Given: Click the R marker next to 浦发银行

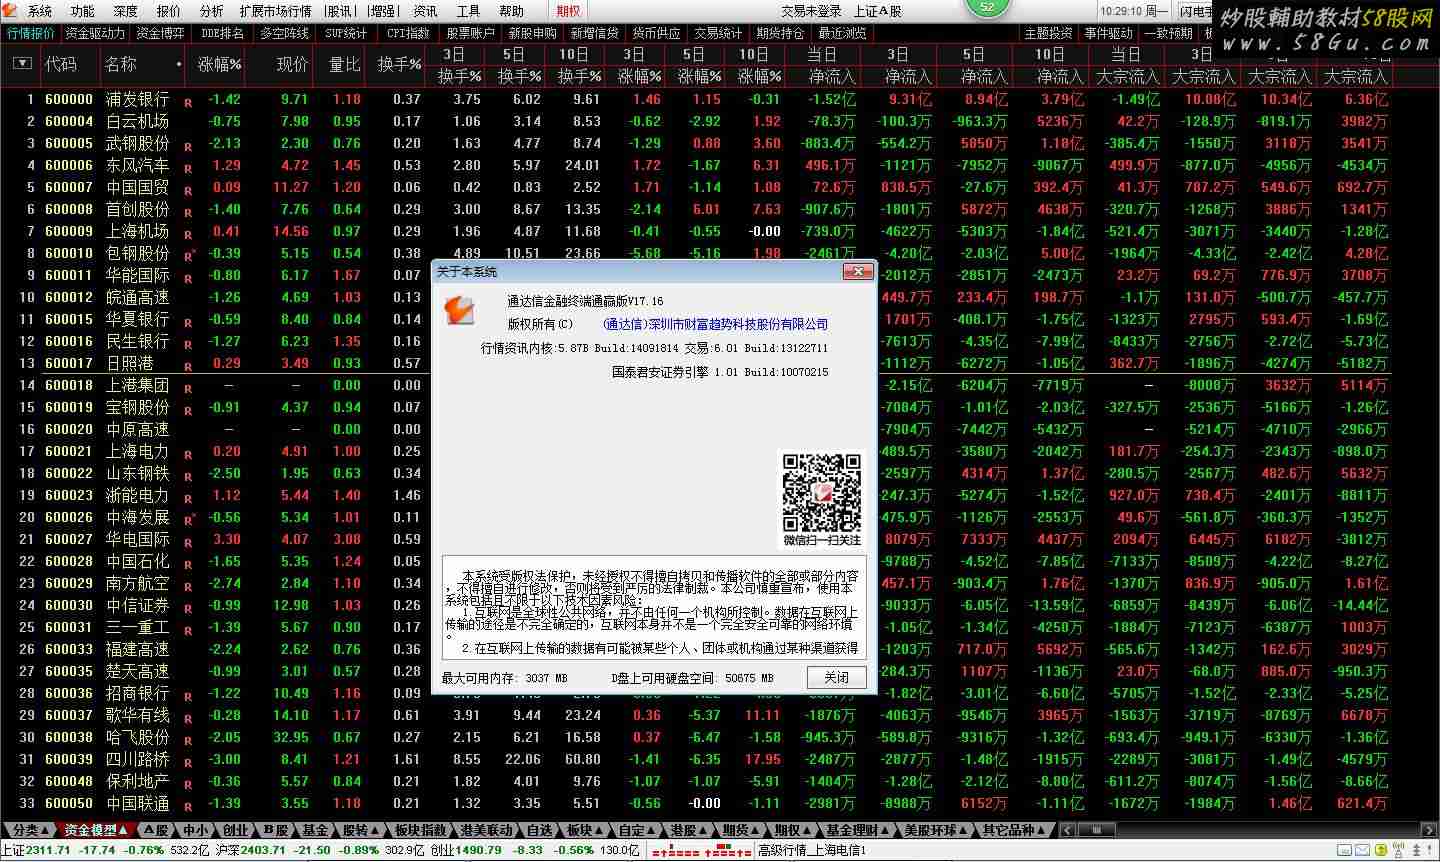Looking at the screenshot, I should click(188, 102).
